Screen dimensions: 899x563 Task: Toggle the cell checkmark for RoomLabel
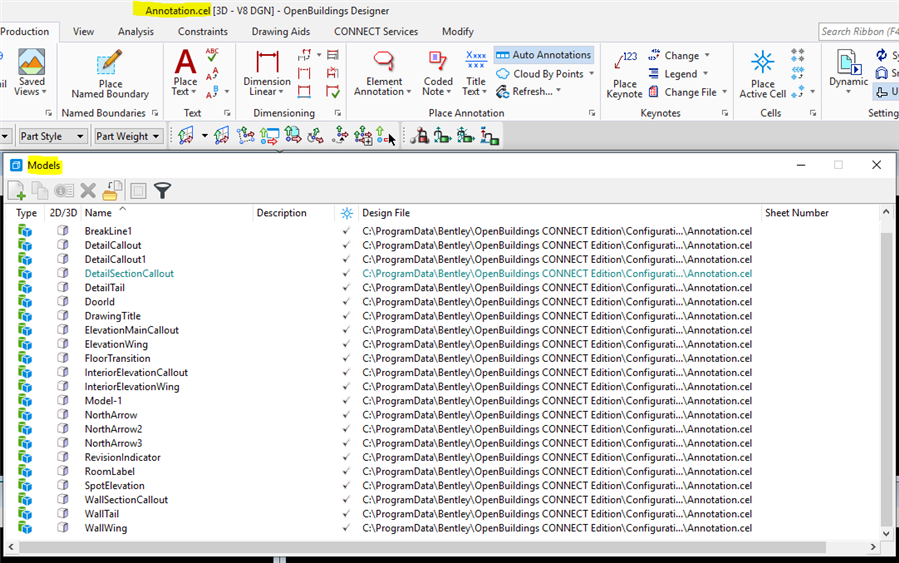point(346,471)
